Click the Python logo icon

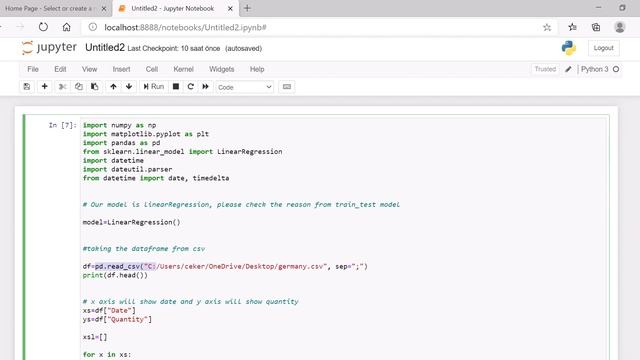point(569,48)
